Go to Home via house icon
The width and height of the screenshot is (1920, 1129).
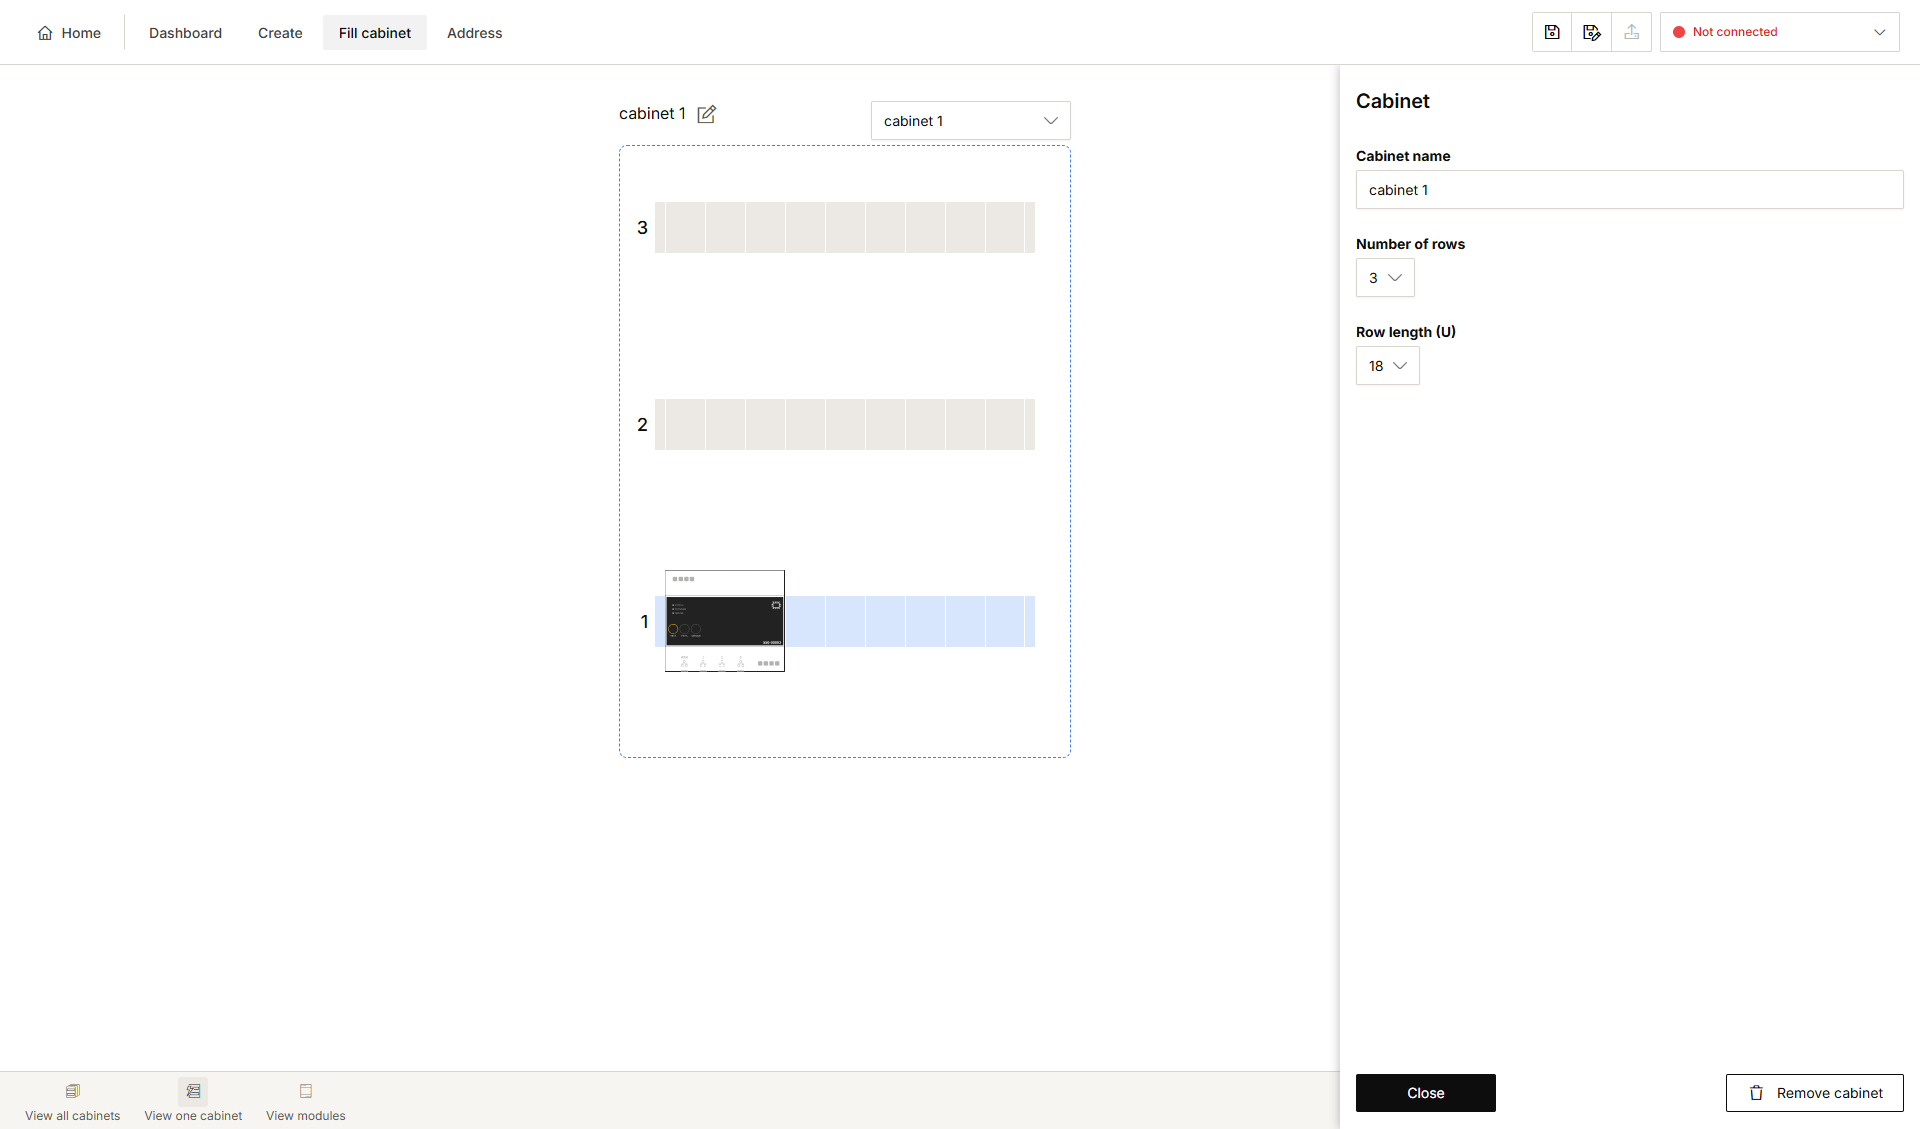point(45,33)
